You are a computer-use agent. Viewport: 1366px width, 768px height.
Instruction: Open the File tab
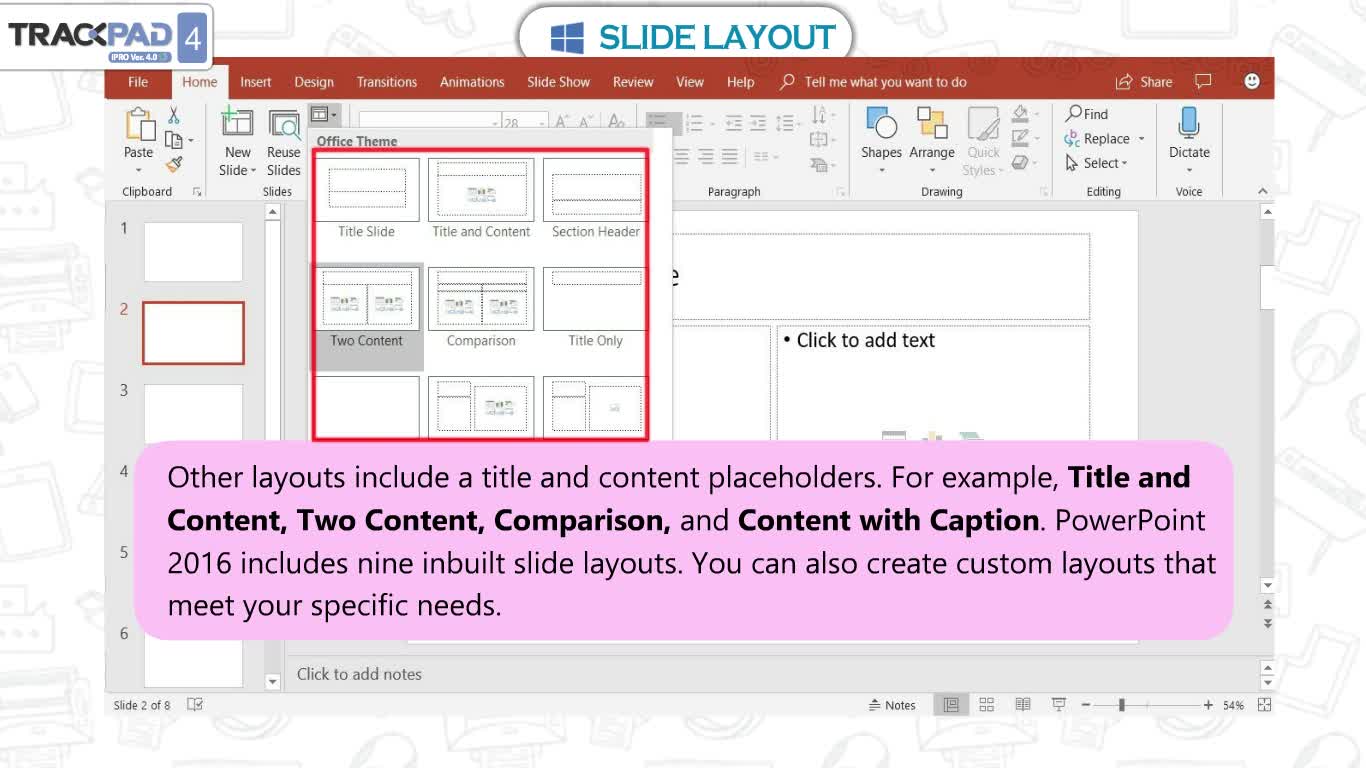click(138, 82)
